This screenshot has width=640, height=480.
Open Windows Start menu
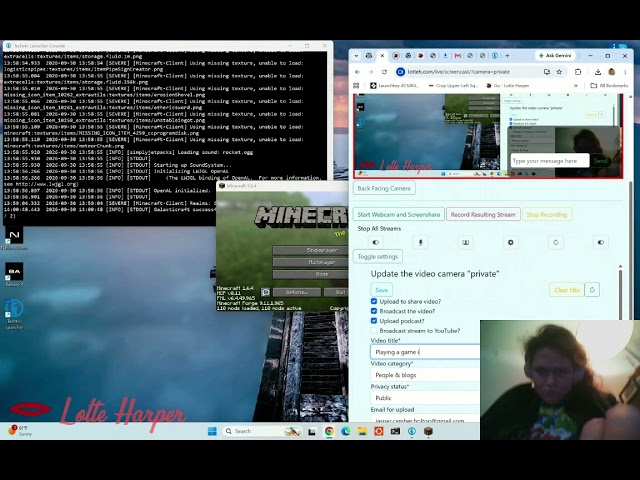212,431
